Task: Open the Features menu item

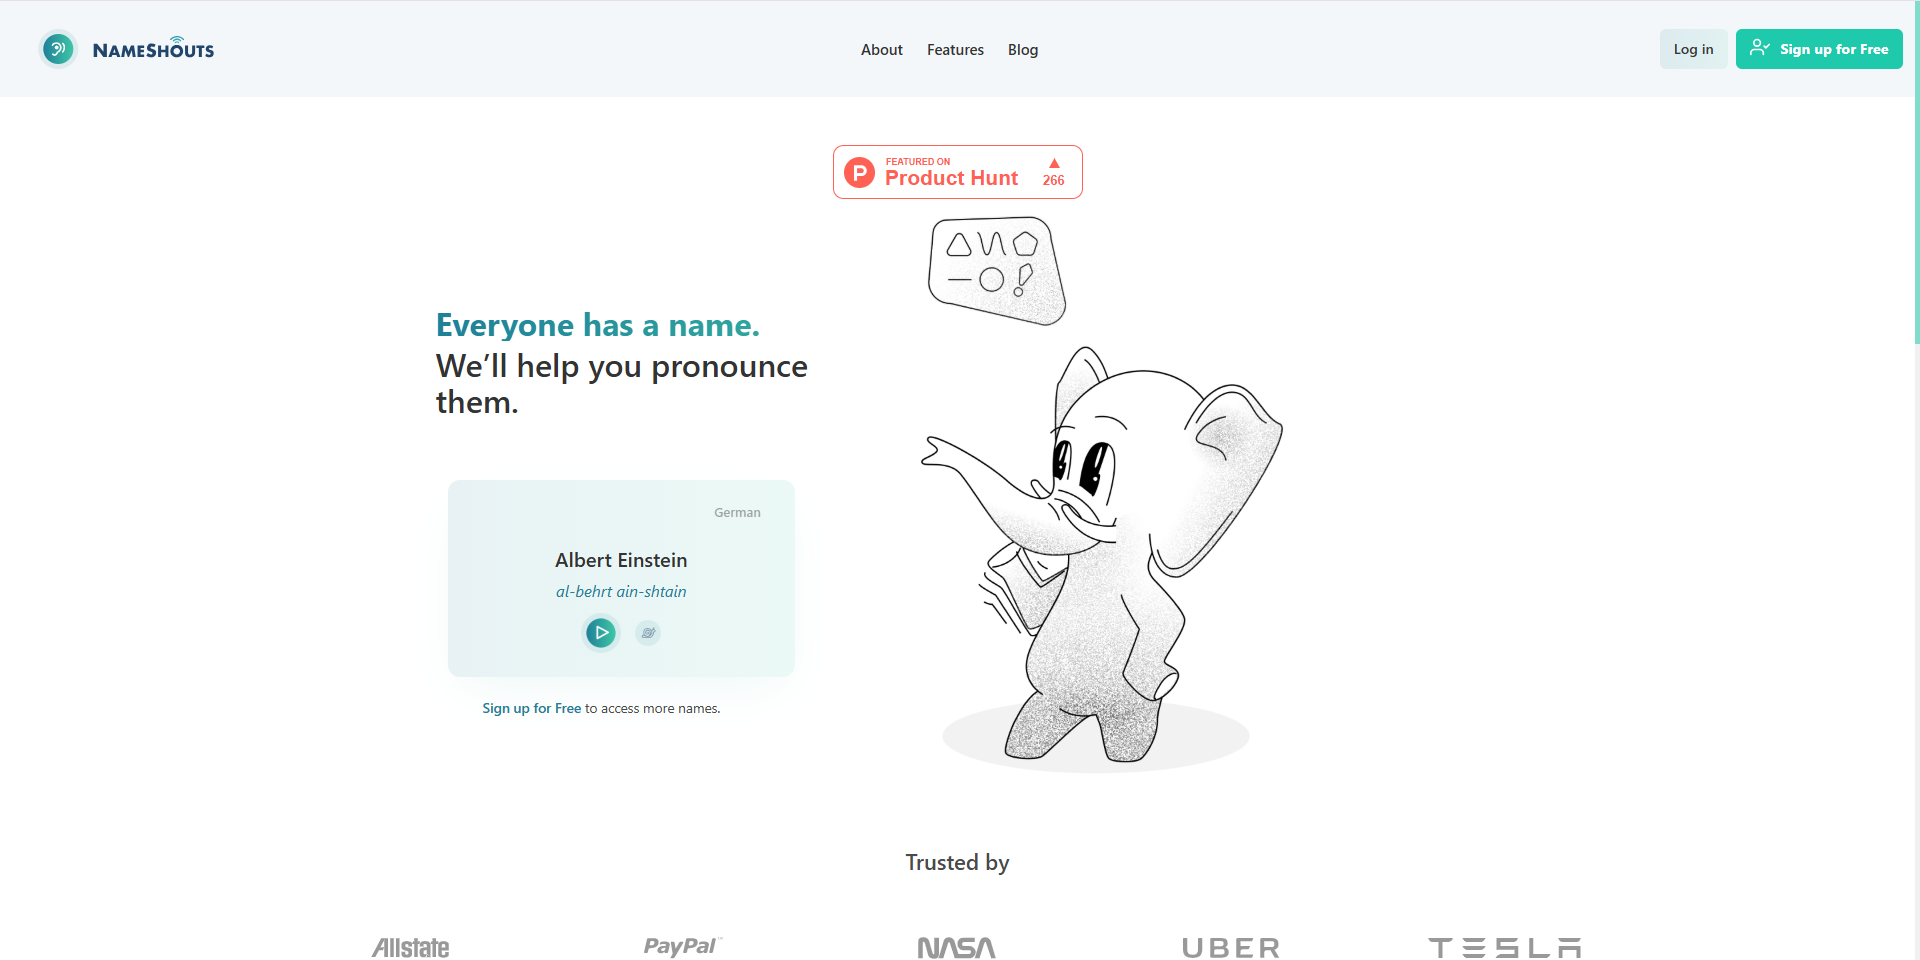Action: point(955,50)
